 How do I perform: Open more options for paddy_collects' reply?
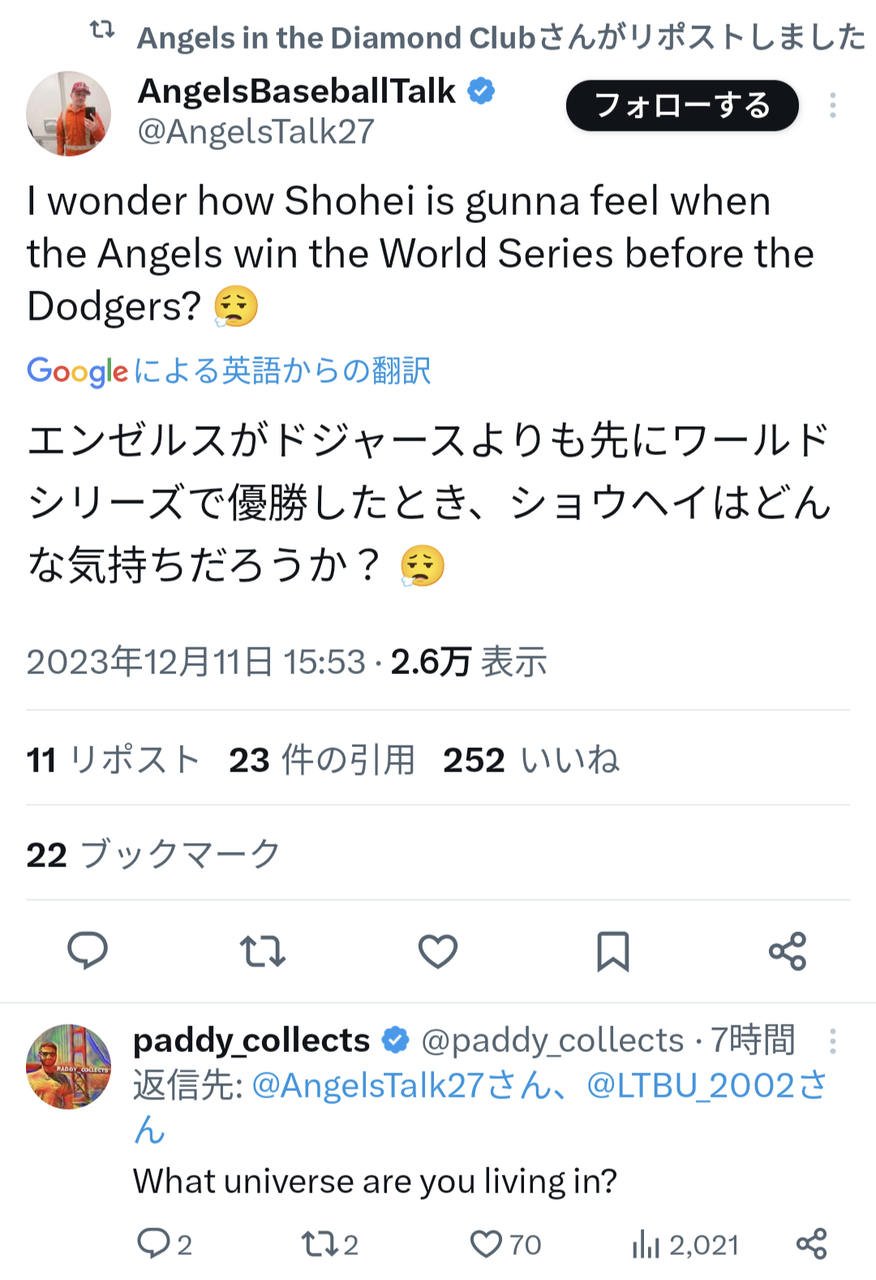(x=833, y=1042)
